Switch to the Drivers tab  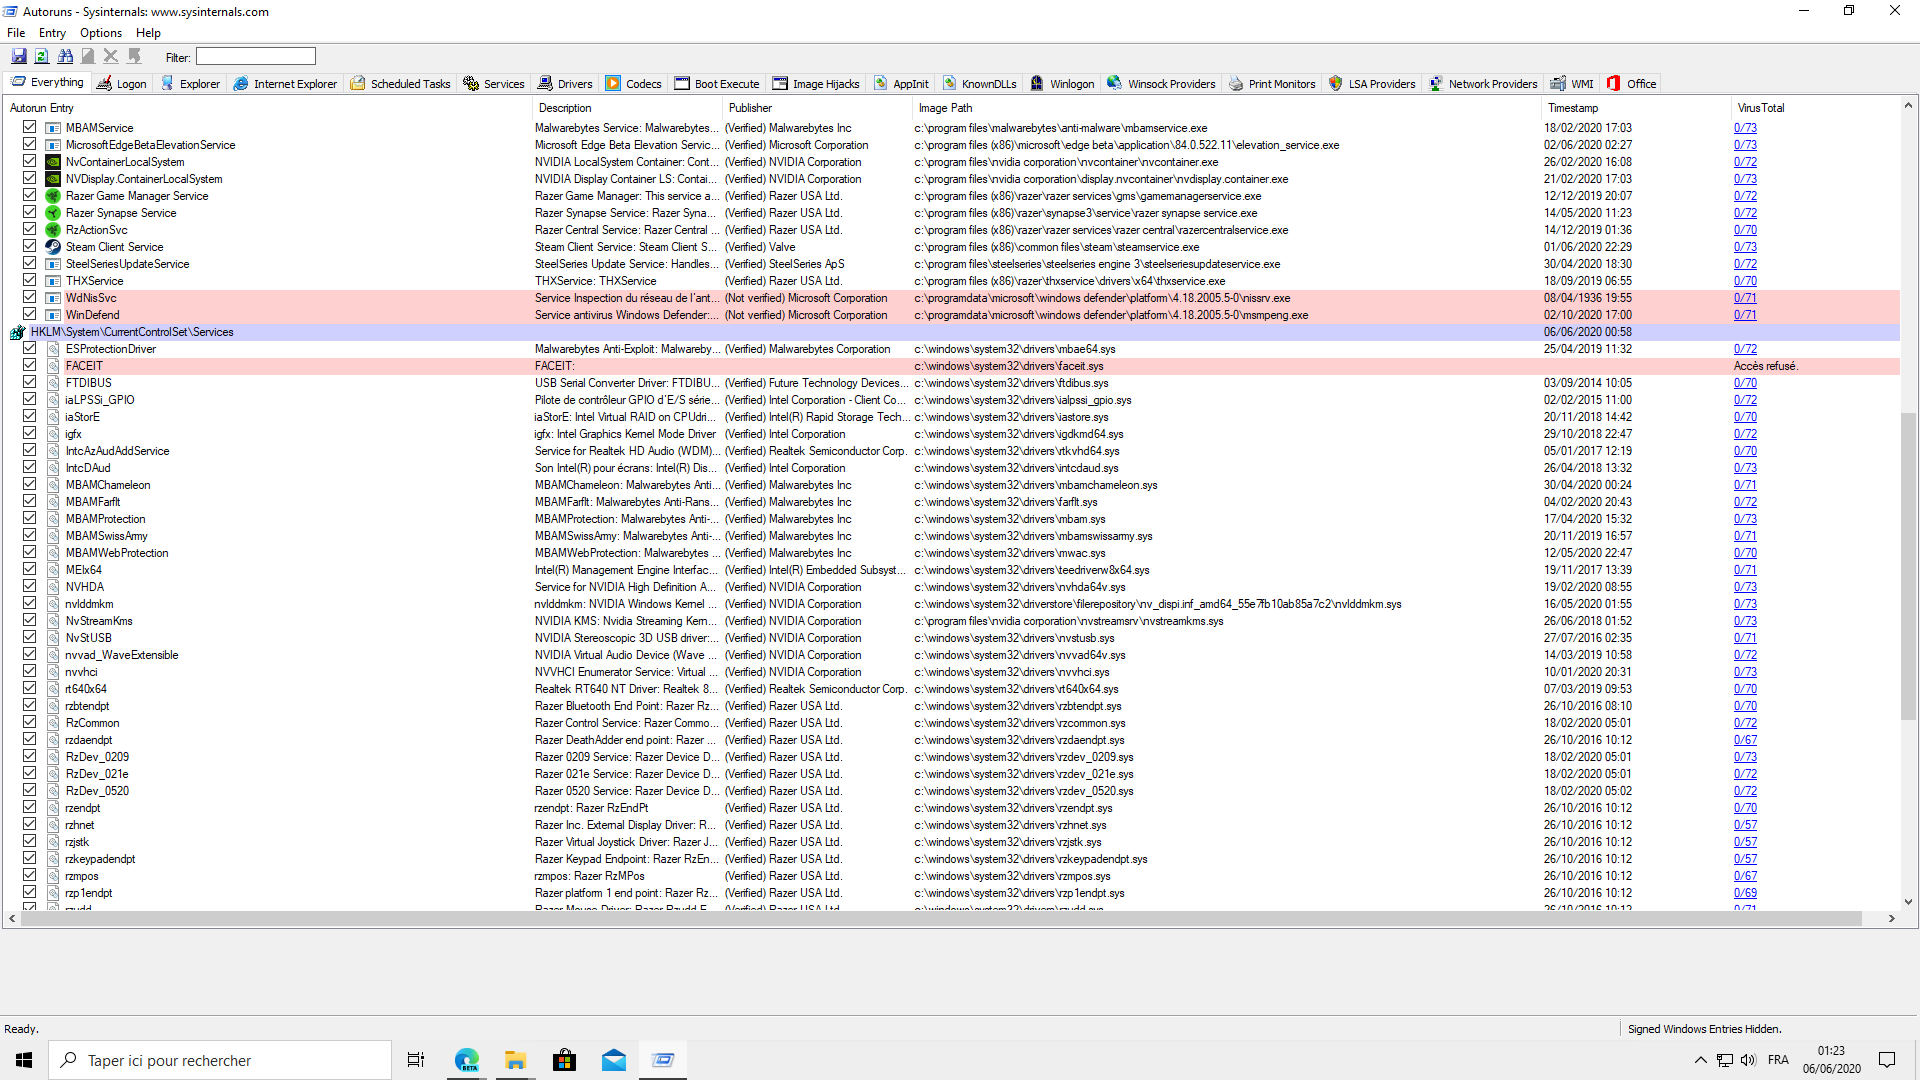(x=565, y=84)
